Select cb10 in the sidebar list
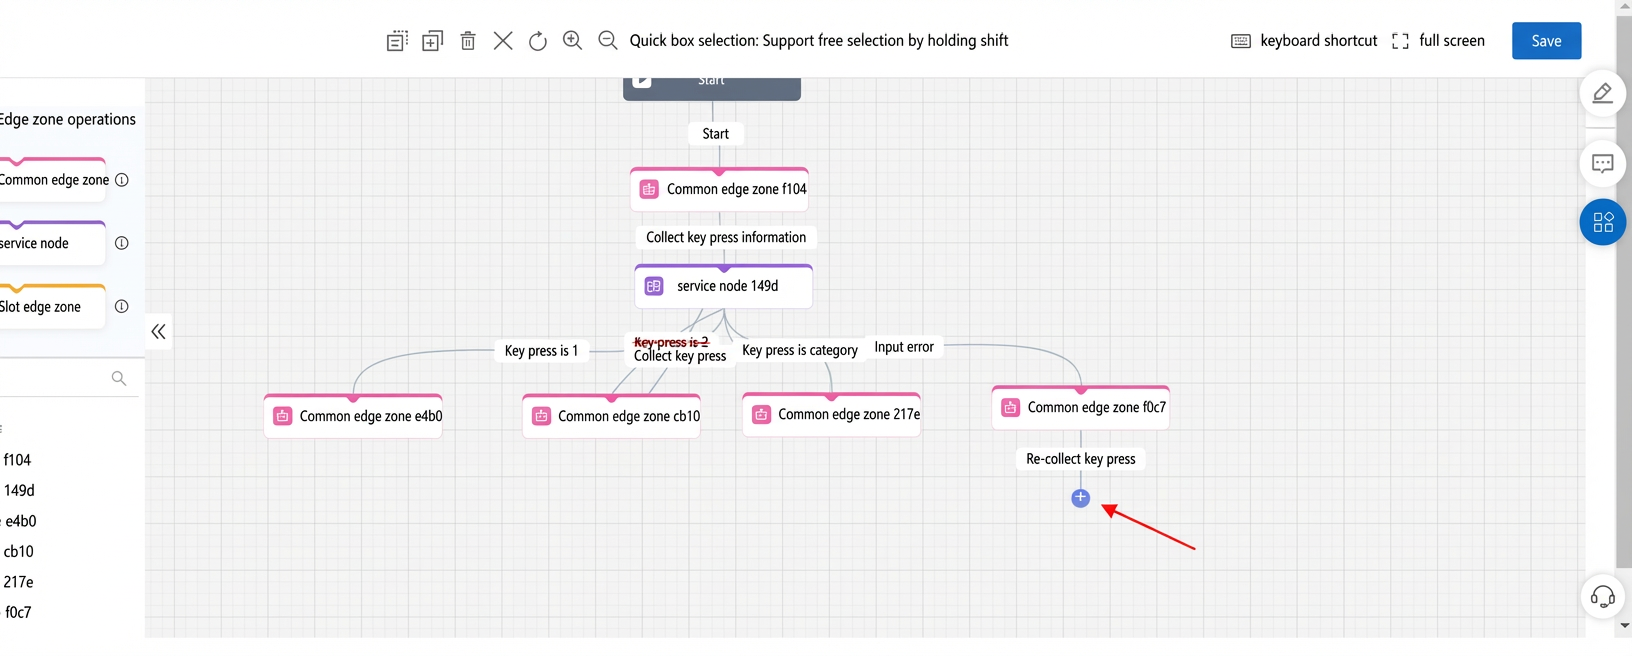 (18, 552)
